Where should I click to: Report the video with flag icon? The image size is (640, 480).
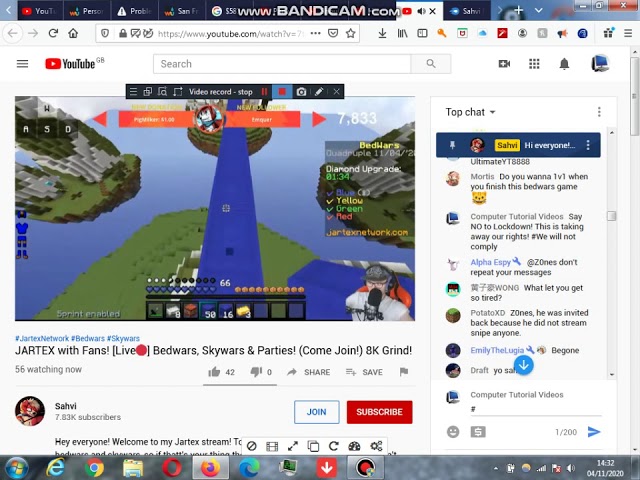point(404,372)
